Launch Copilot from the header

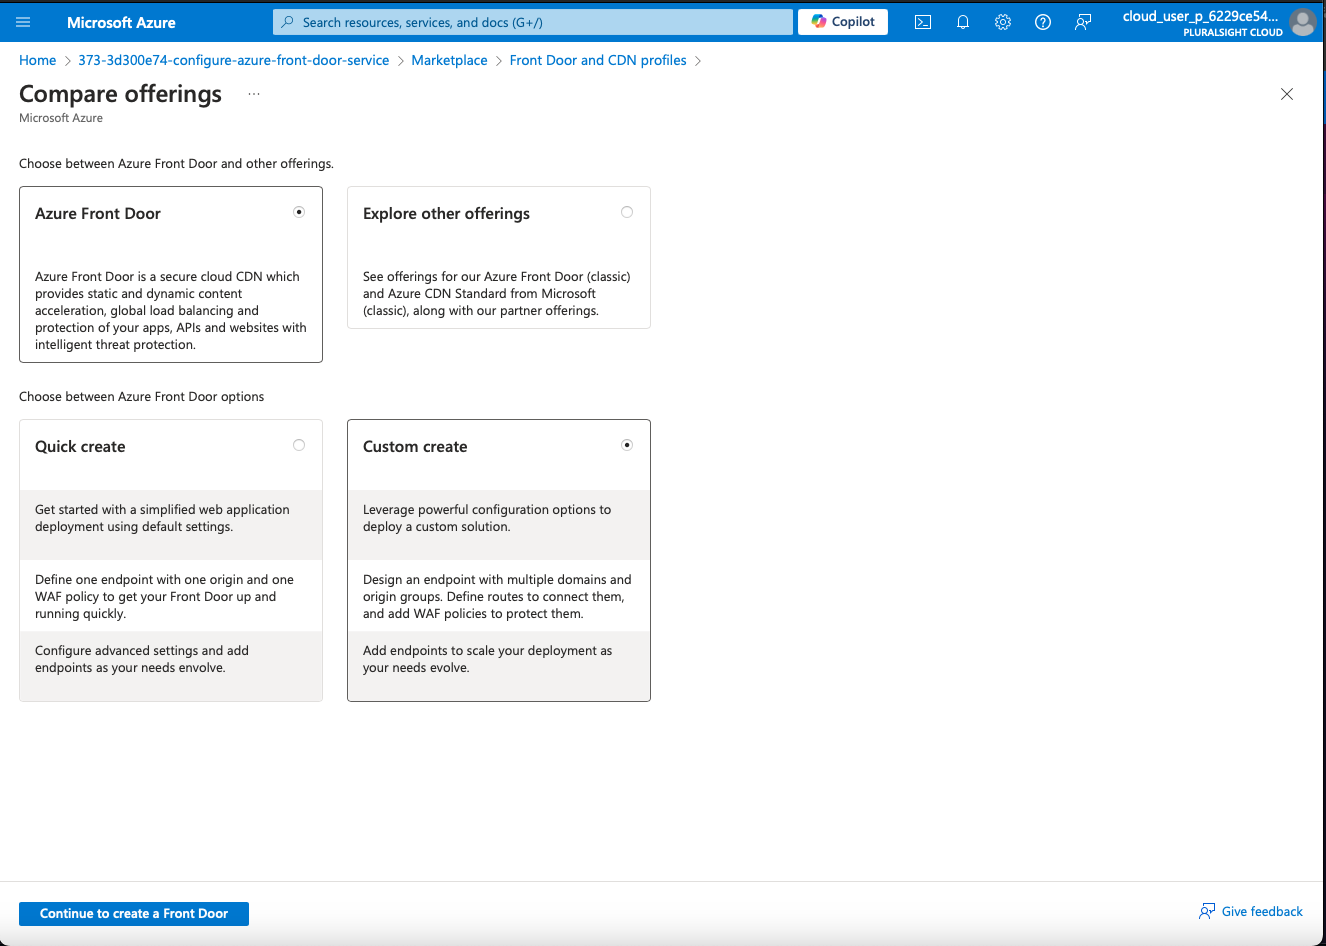[x=843, y=22]
